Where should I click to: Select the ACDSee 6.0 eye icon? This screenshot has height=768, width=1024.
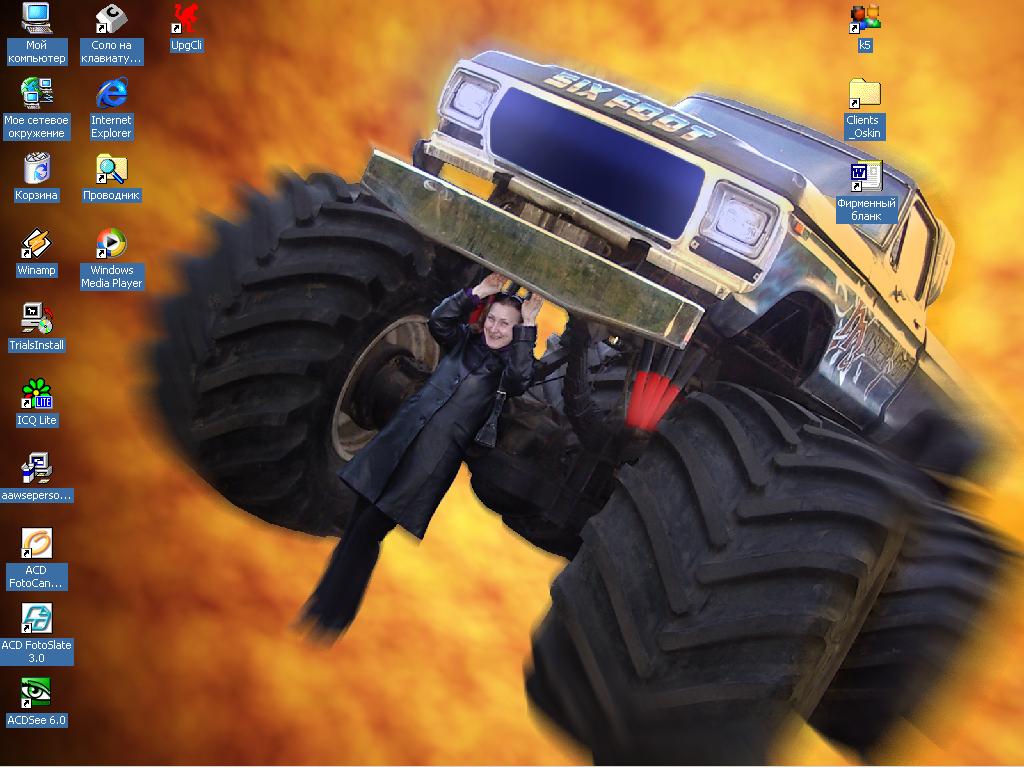[x=36, y=693]
